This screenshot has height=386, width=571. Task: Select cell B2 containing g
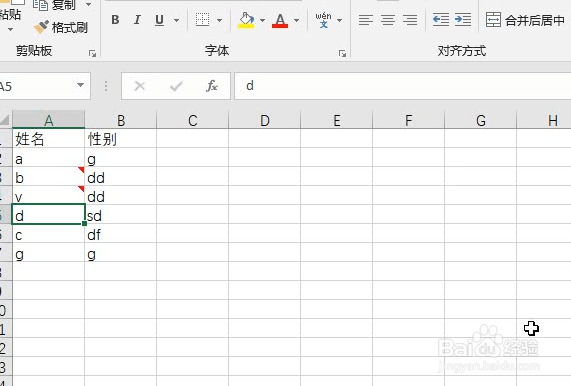pyautogui.click(x=121, y=157)
